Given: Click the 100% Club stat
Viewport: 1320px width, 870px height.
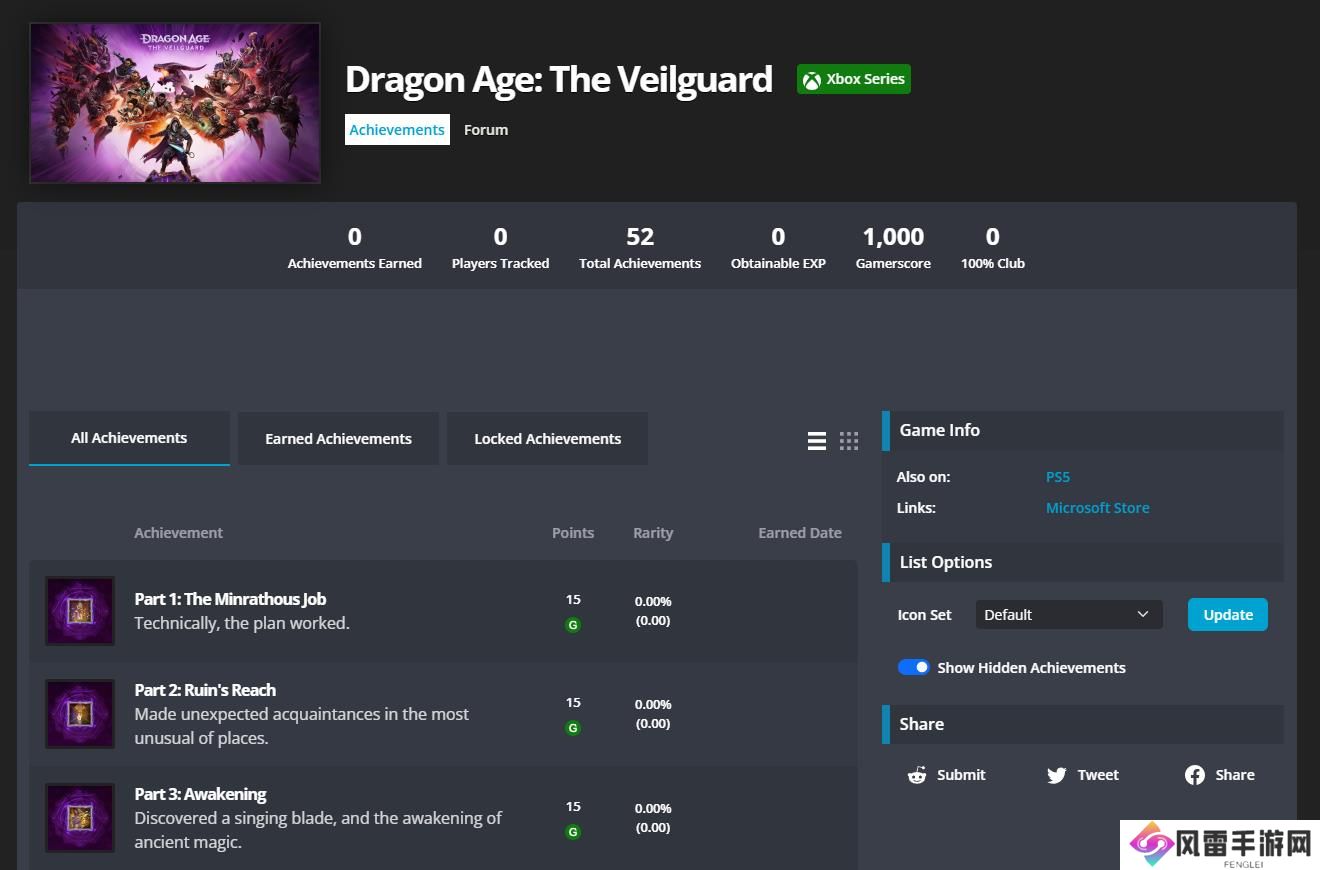Looking at the screenshot, I should click(992, 248).
